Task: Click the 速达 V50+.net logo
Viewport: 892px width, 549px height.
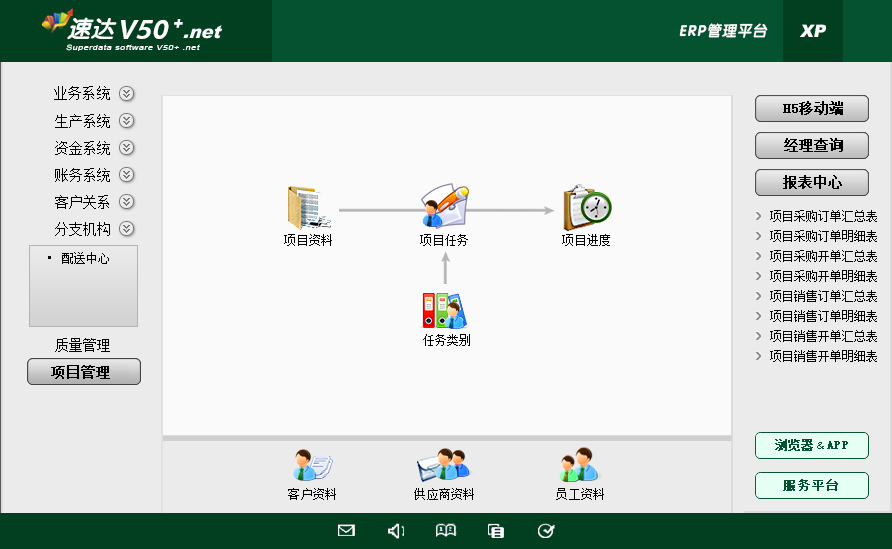Action: click(x=132, y=30)
